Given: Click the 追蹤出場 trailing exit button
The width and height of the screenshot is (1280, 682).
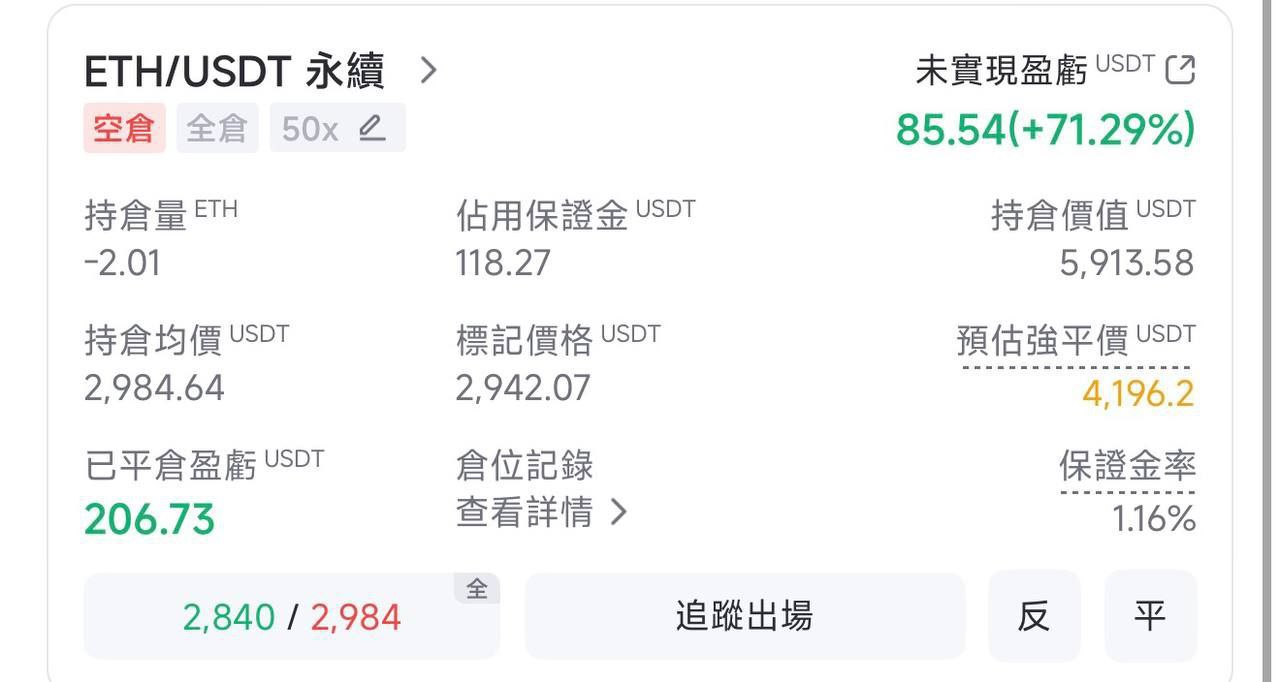Looking at the screenshot, I should (744, 616).
